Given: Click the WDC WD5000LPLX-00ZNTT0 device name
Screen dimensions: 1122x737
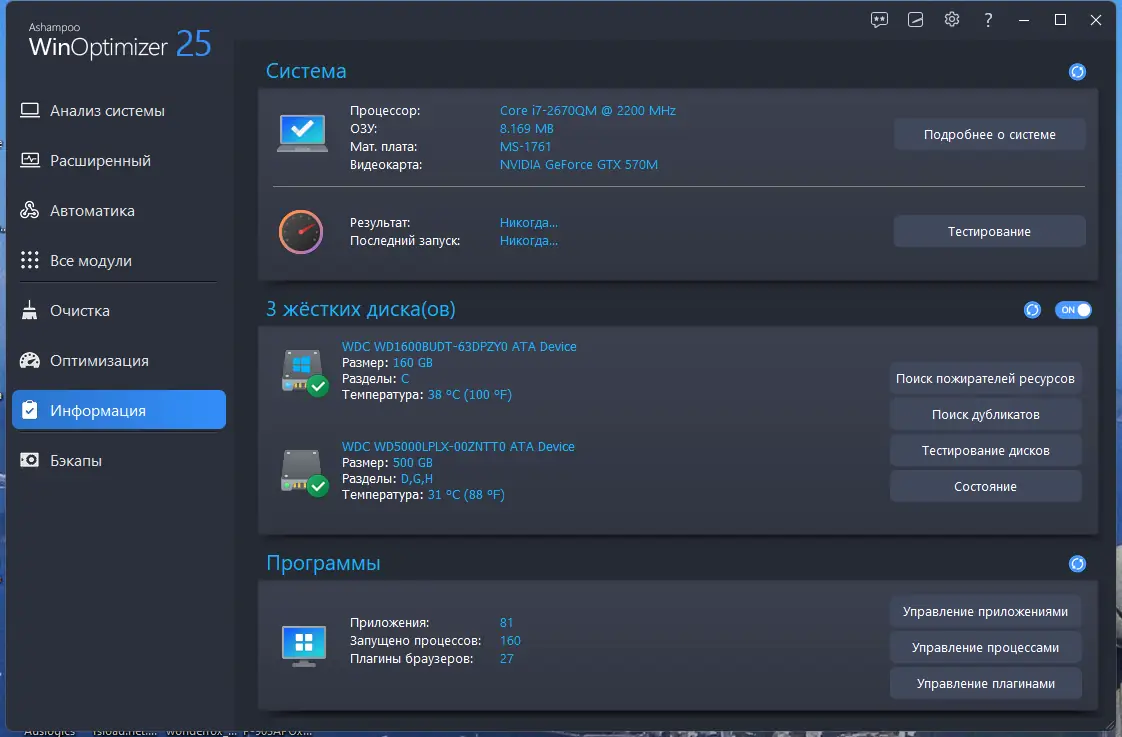Looking at the screenshot, I should pyautogui.click(x=458, y=446).
